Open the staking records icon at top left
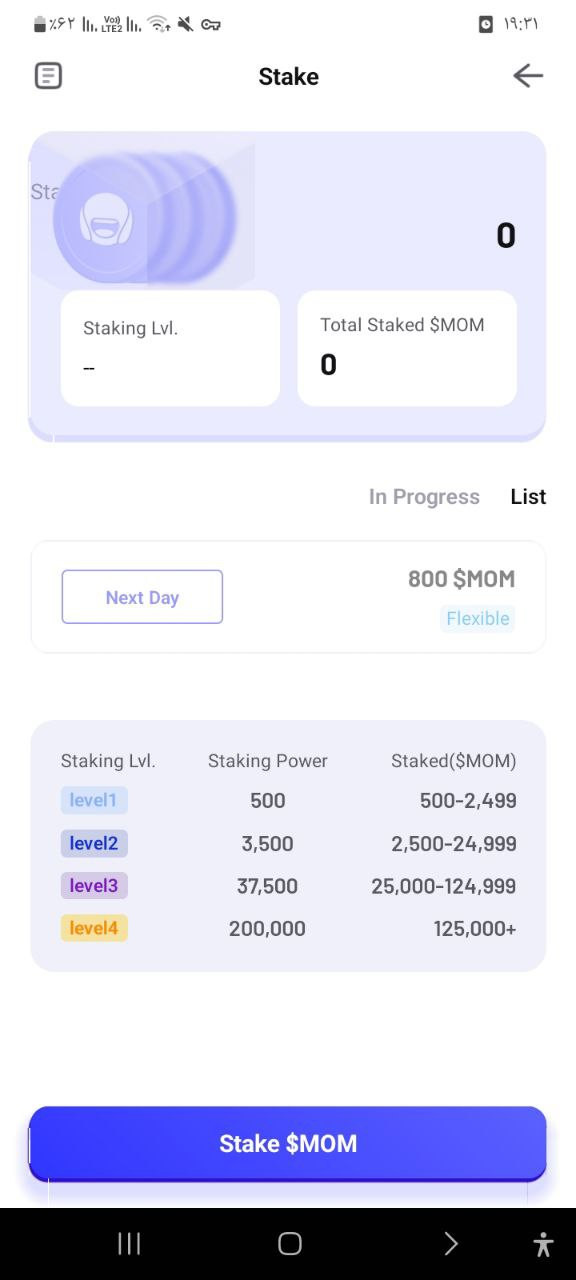The image size is (576, 1280). pyautogui.click(x=48, y=76)
